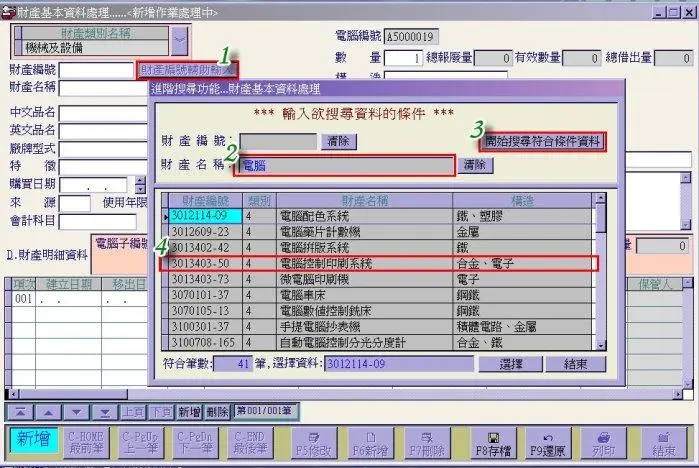The height and width of the screenshot is (468, 699).
Task: Select row 3100708-165 自動電腦控制分光分度計
Action: tap(380, 342)
